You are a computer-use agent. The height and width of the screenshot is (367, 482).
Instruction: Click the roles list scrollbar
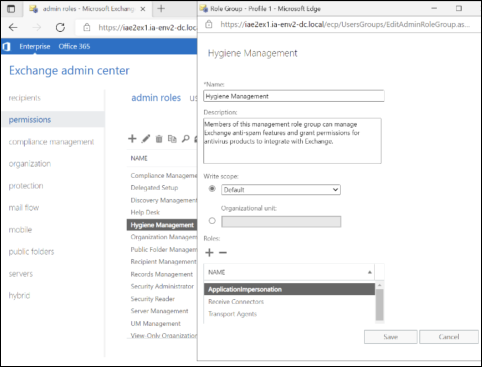point(379,304)
